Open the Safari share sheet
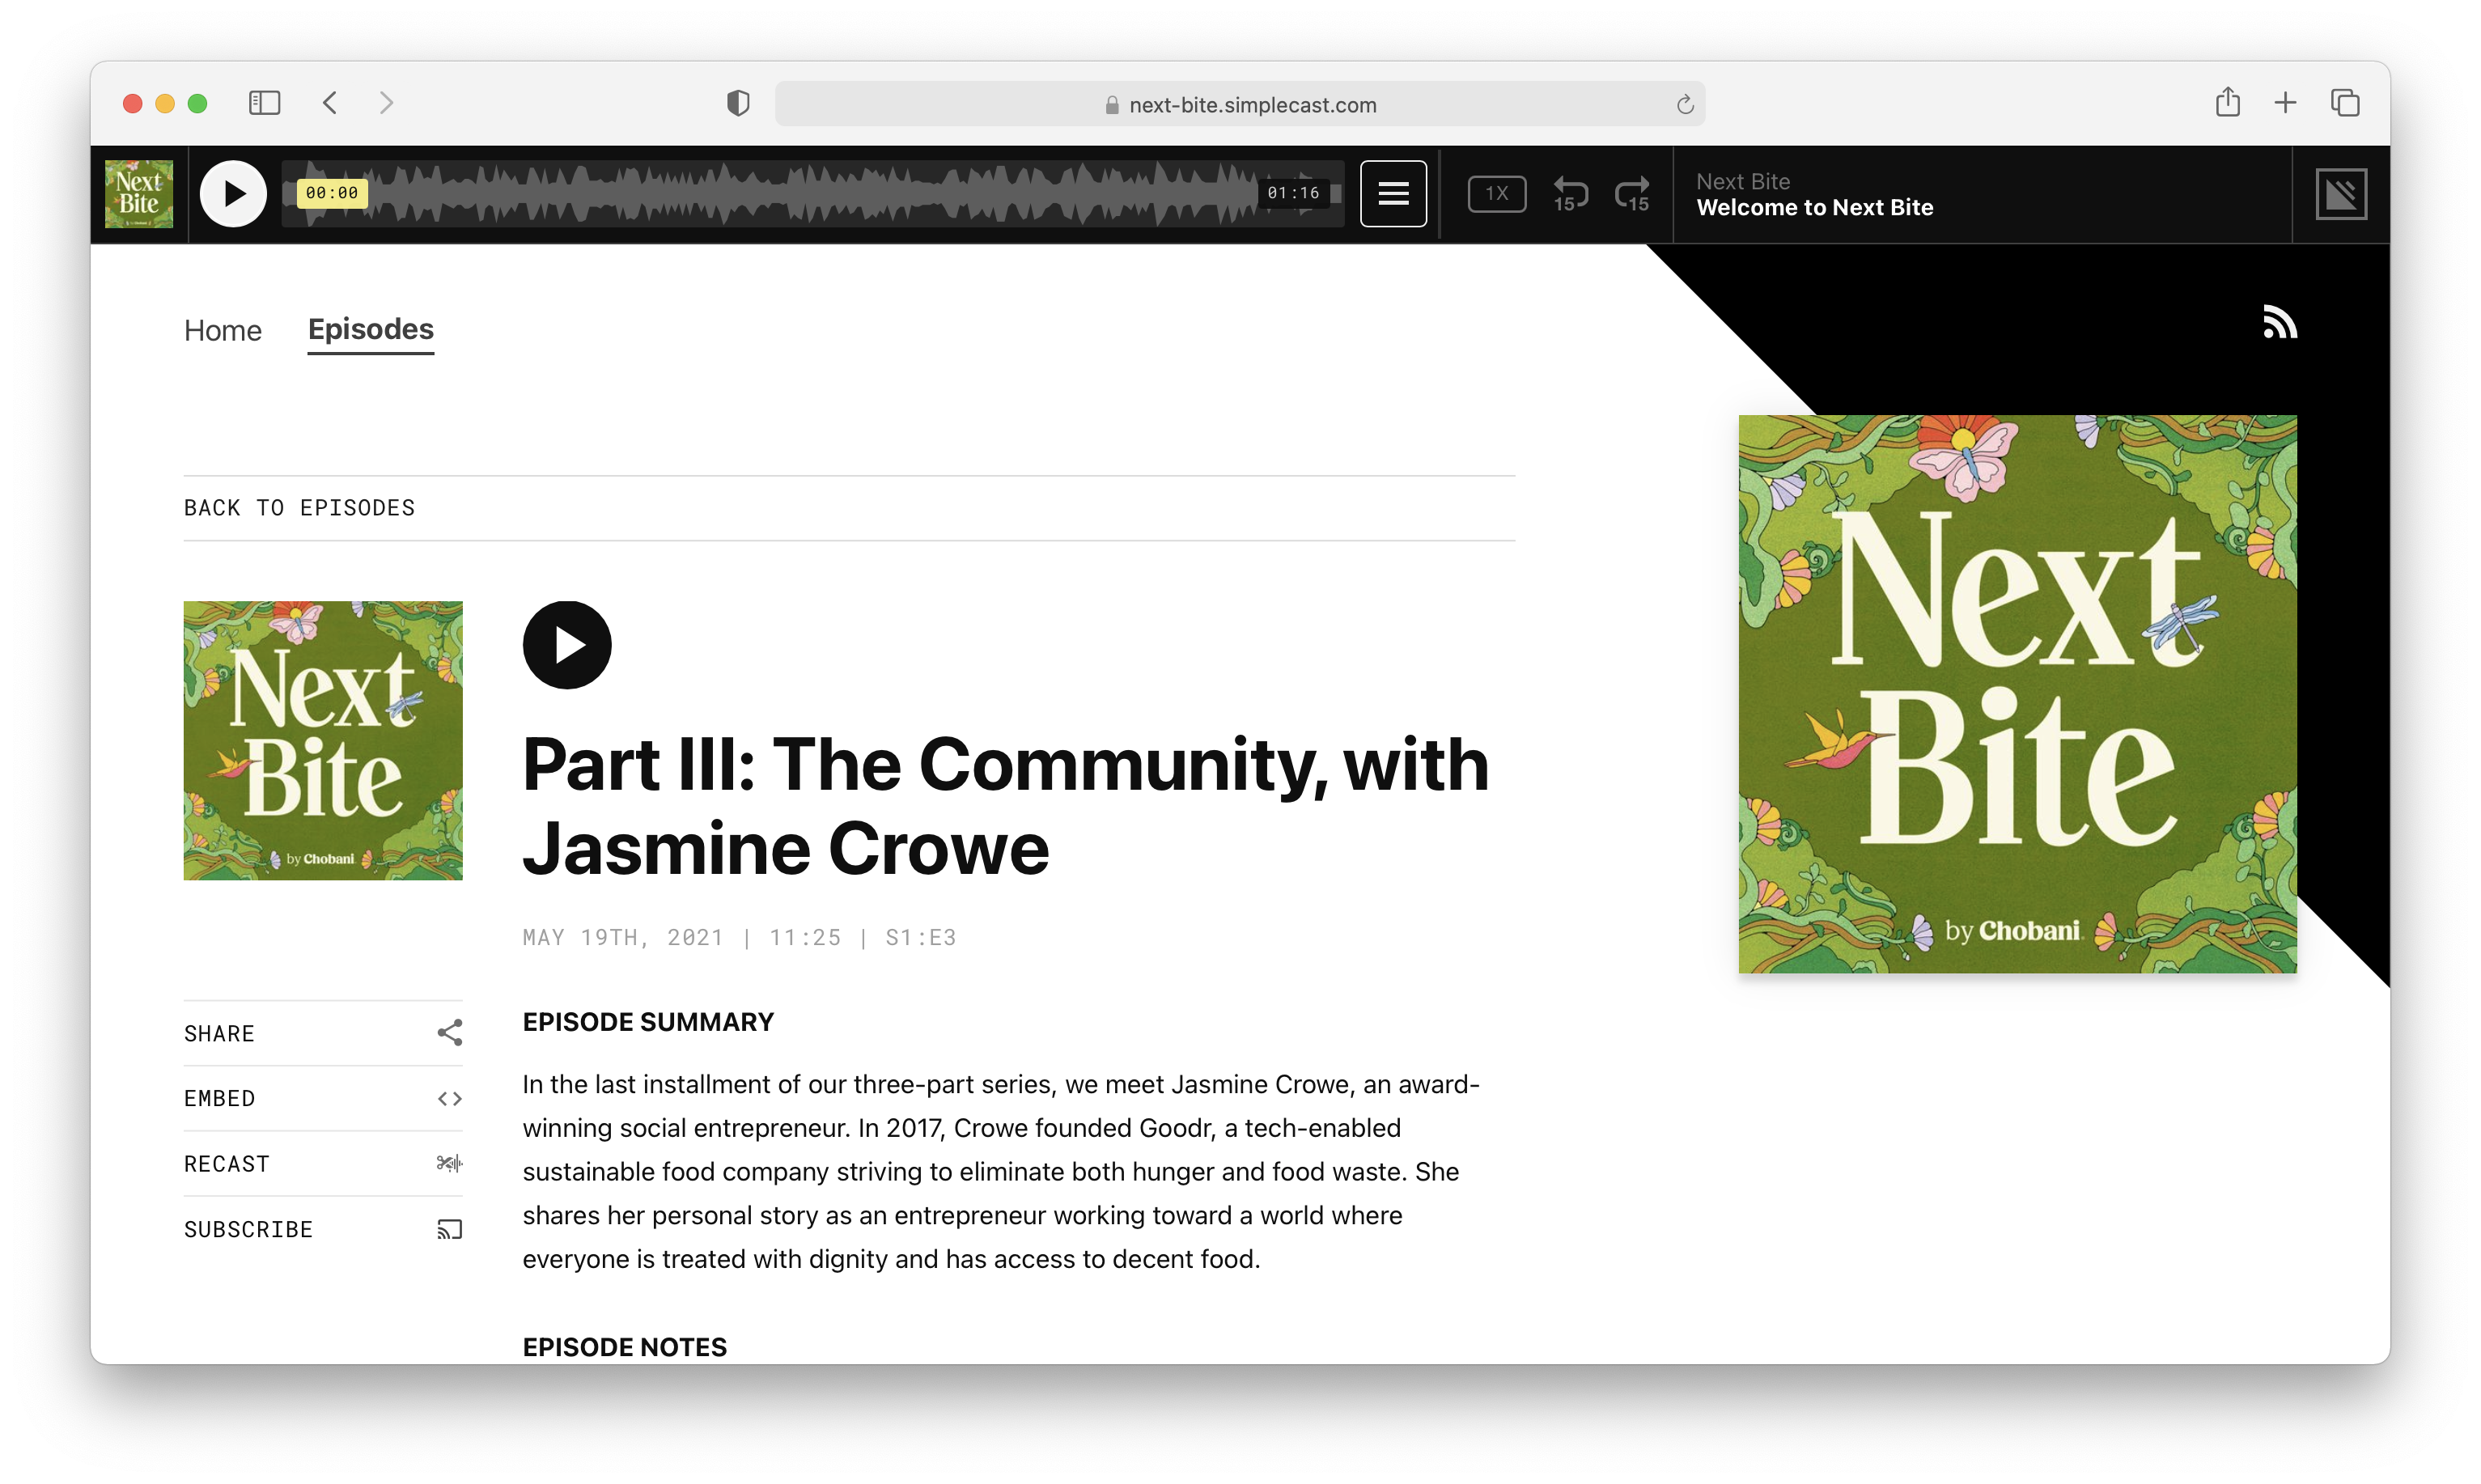This screenshot has width=2481, height=1484. tap(2227, 103)
